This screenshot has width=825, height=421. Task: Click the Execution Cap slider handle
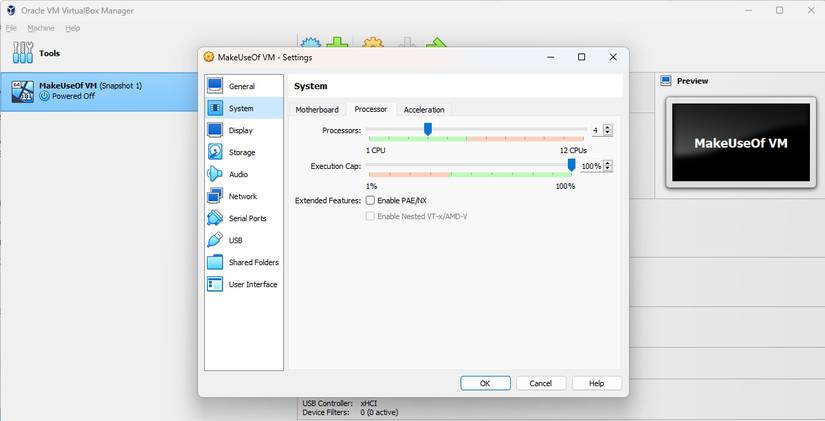pyautogui.click(x=571, y=165)
